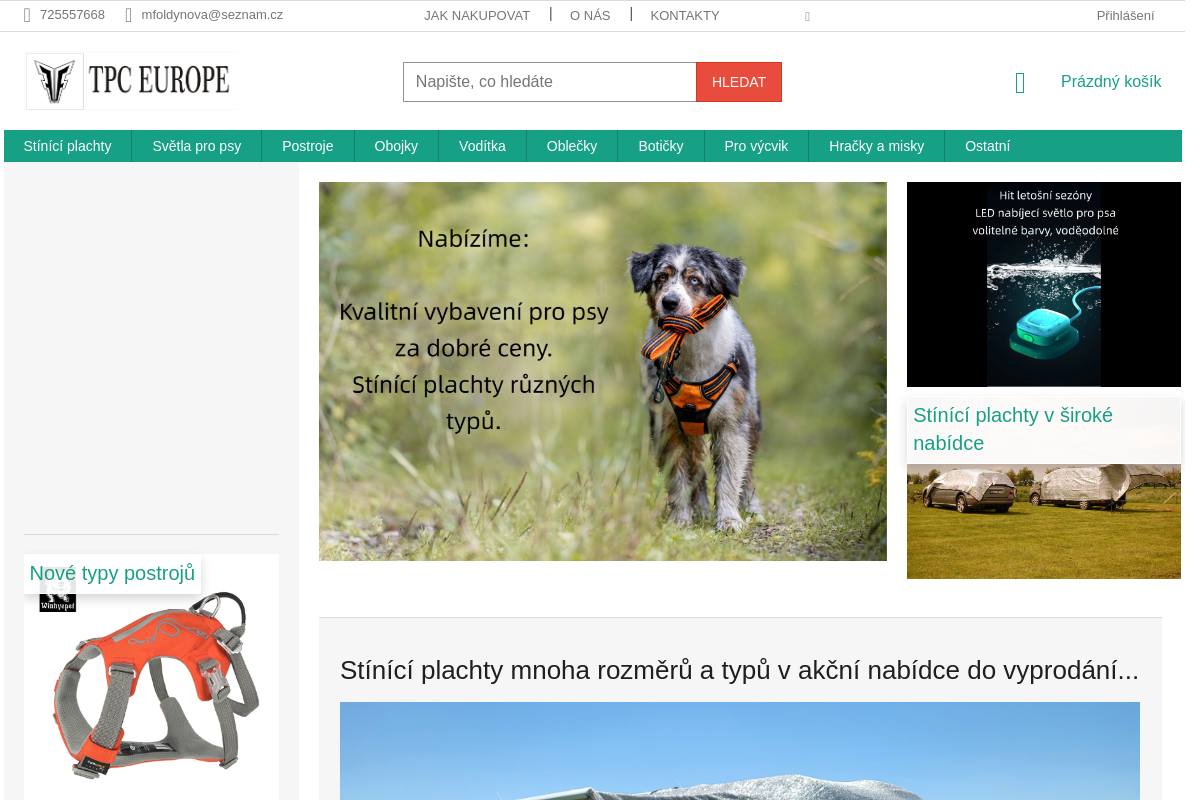Image resolution: width=1200 pixels, height=800 pixels.
Task: Open the Stínící plachty menu category
Action: click(67, 146)
